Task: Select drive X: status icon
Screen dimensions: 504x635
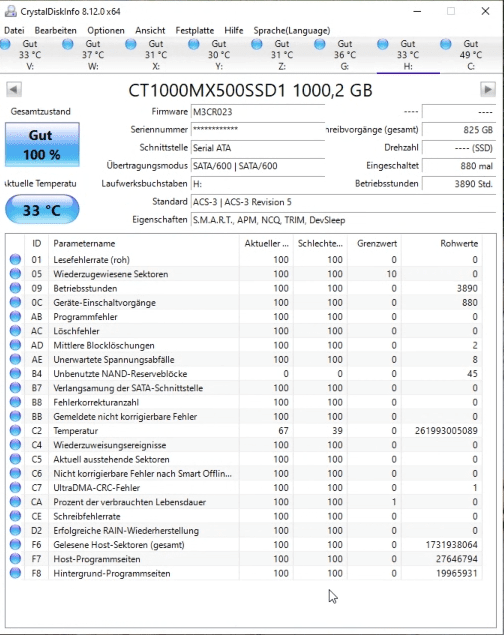Action: (x=131, y=44)
